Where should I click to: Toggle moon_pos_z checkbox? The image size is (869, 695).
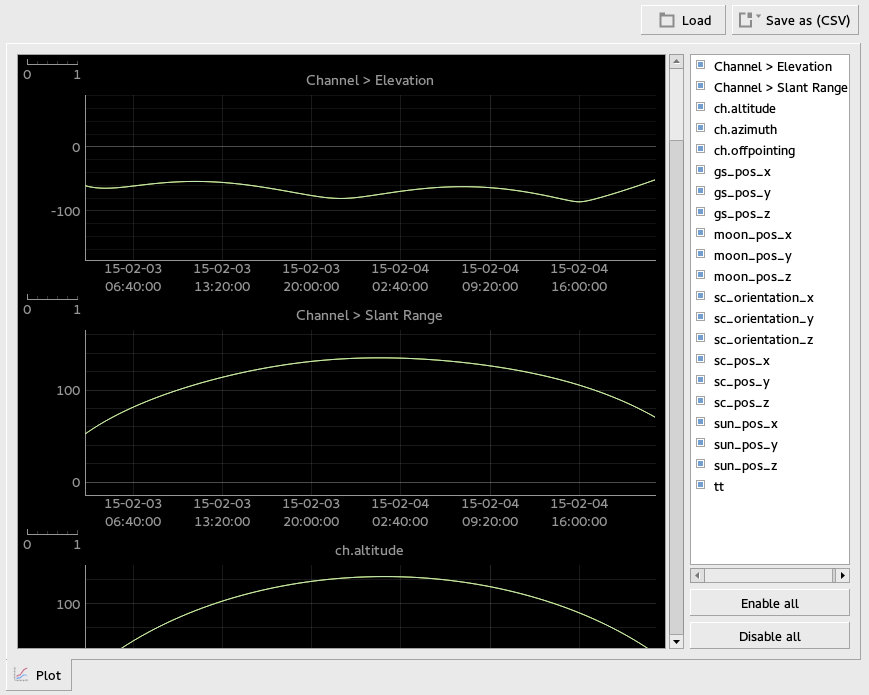701,276
